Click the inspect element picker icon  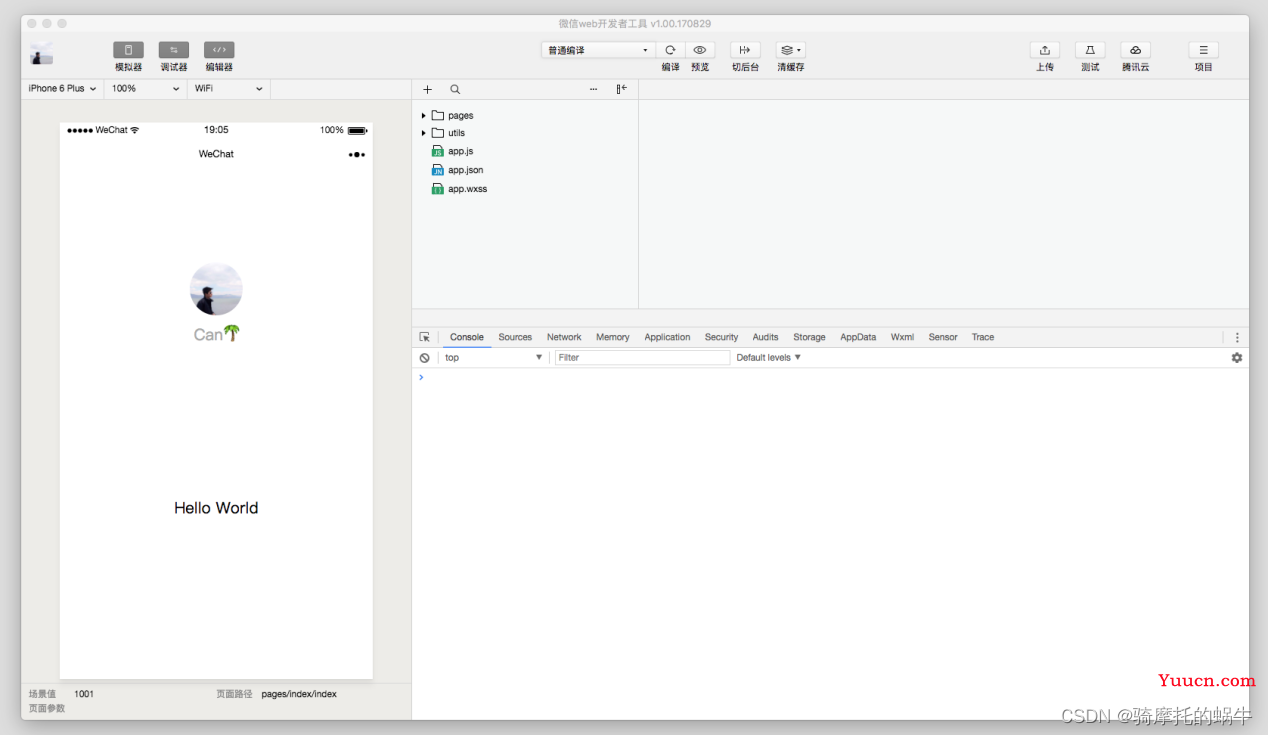click(x=425, y=337)
